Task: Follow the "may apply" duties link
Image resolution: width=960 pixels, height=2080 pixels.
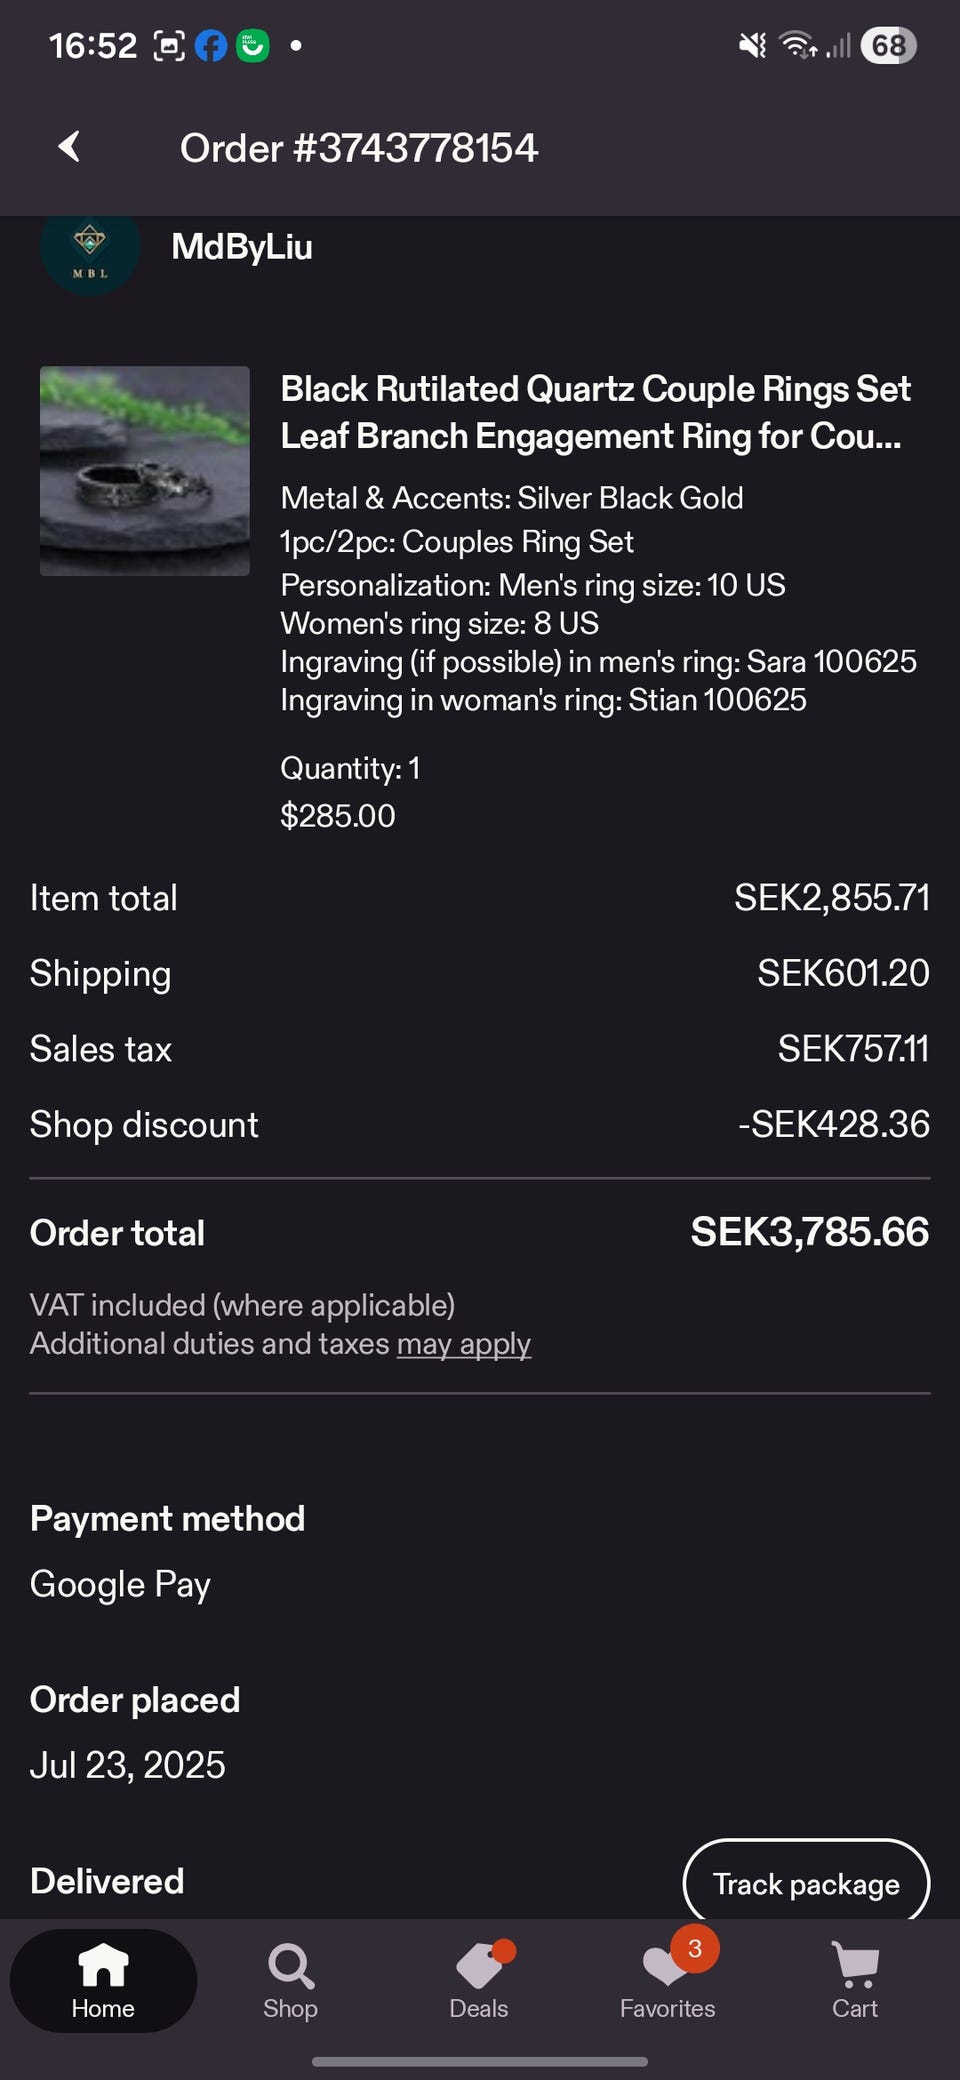Action: [464, 1344]
